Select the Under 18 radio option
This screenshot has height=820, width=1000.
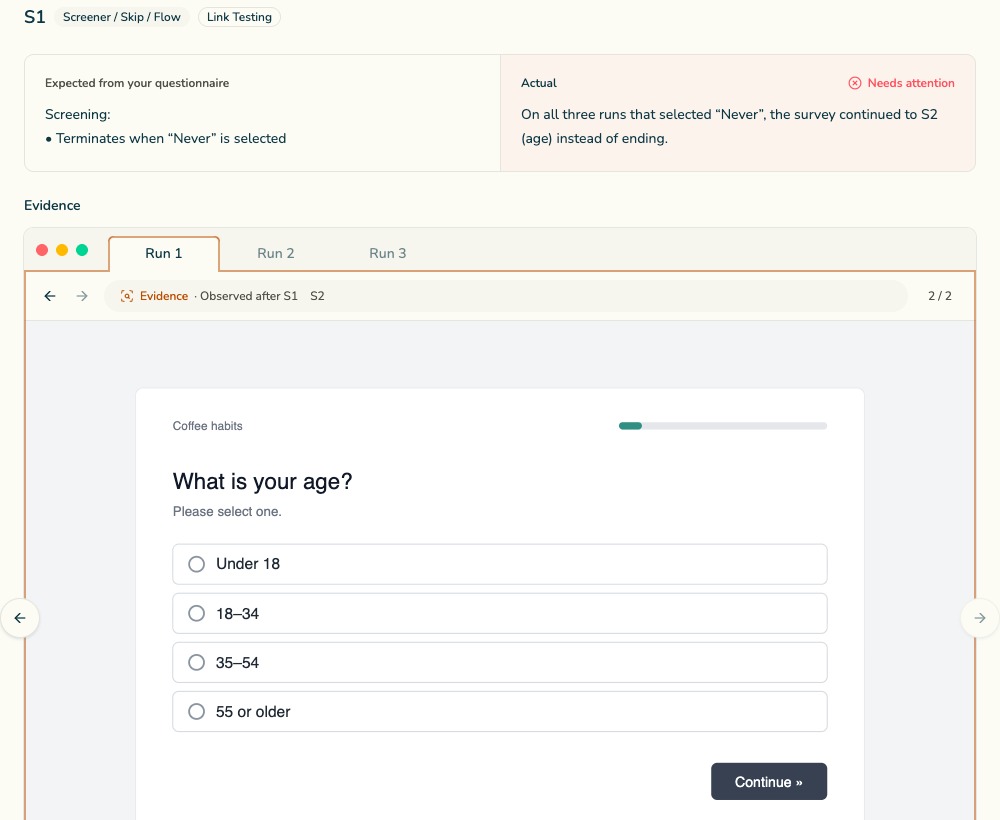pyautogui.click(x=499, y=564)
